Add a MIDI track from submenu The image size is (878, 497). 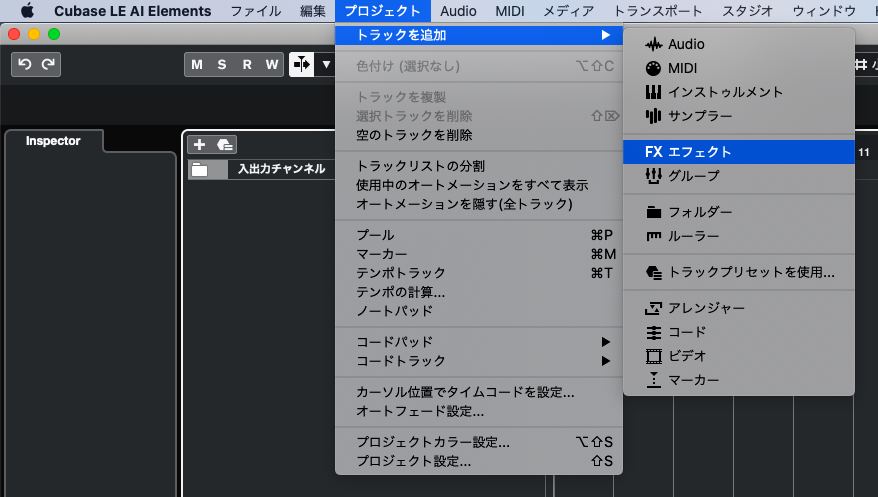[x=739, y=68]
